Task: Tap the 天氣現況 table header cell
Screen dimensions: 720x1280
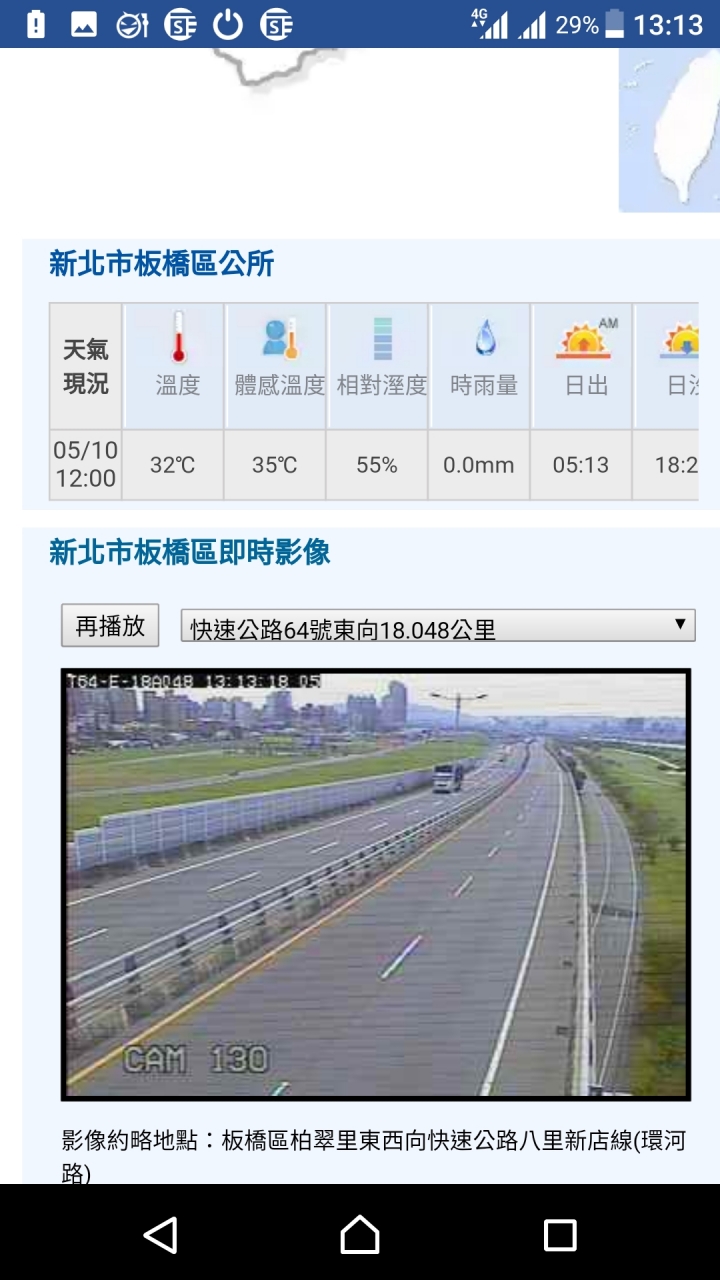Action: coord(86,367)
